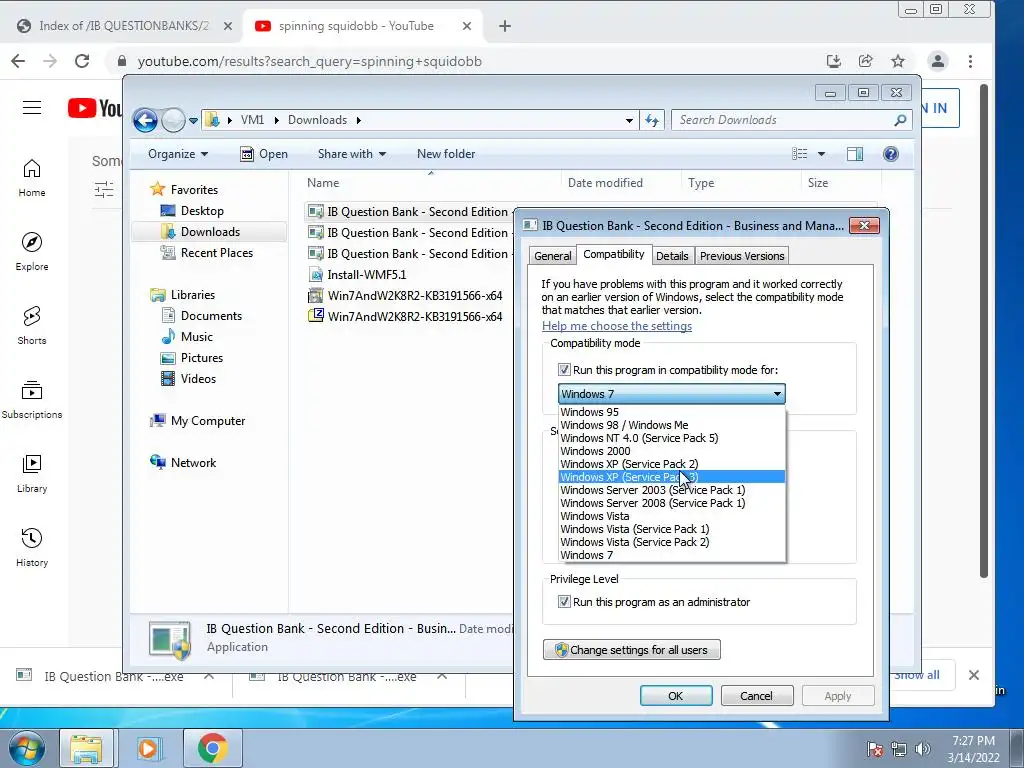This screenshot has width=1024, height=768.
Task: Click the Explorer forward arrow button
Action: [173, 120]
